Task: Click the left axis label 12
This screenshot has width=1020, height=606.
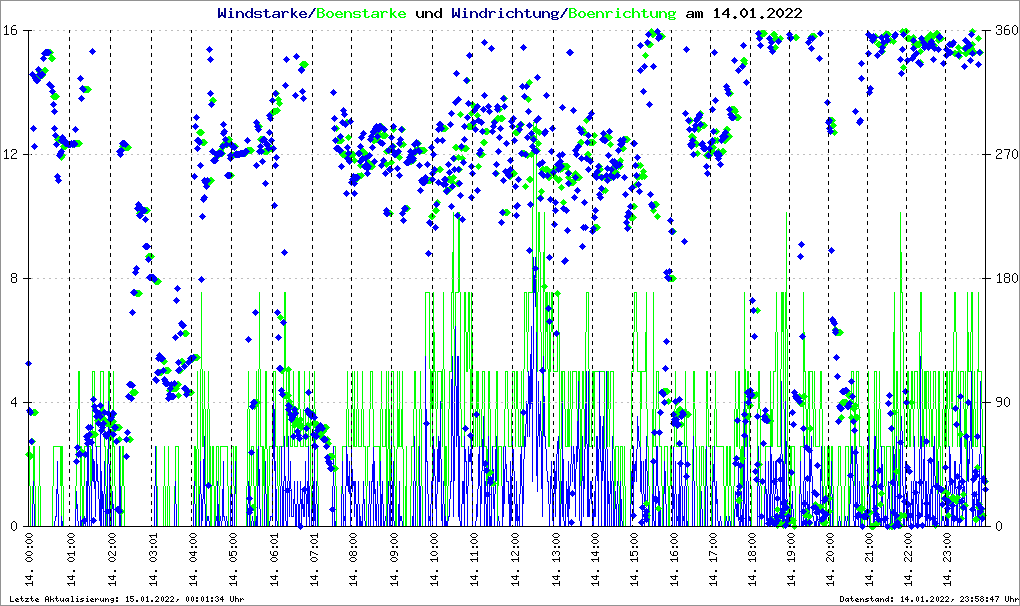Action: click(11, 155)
